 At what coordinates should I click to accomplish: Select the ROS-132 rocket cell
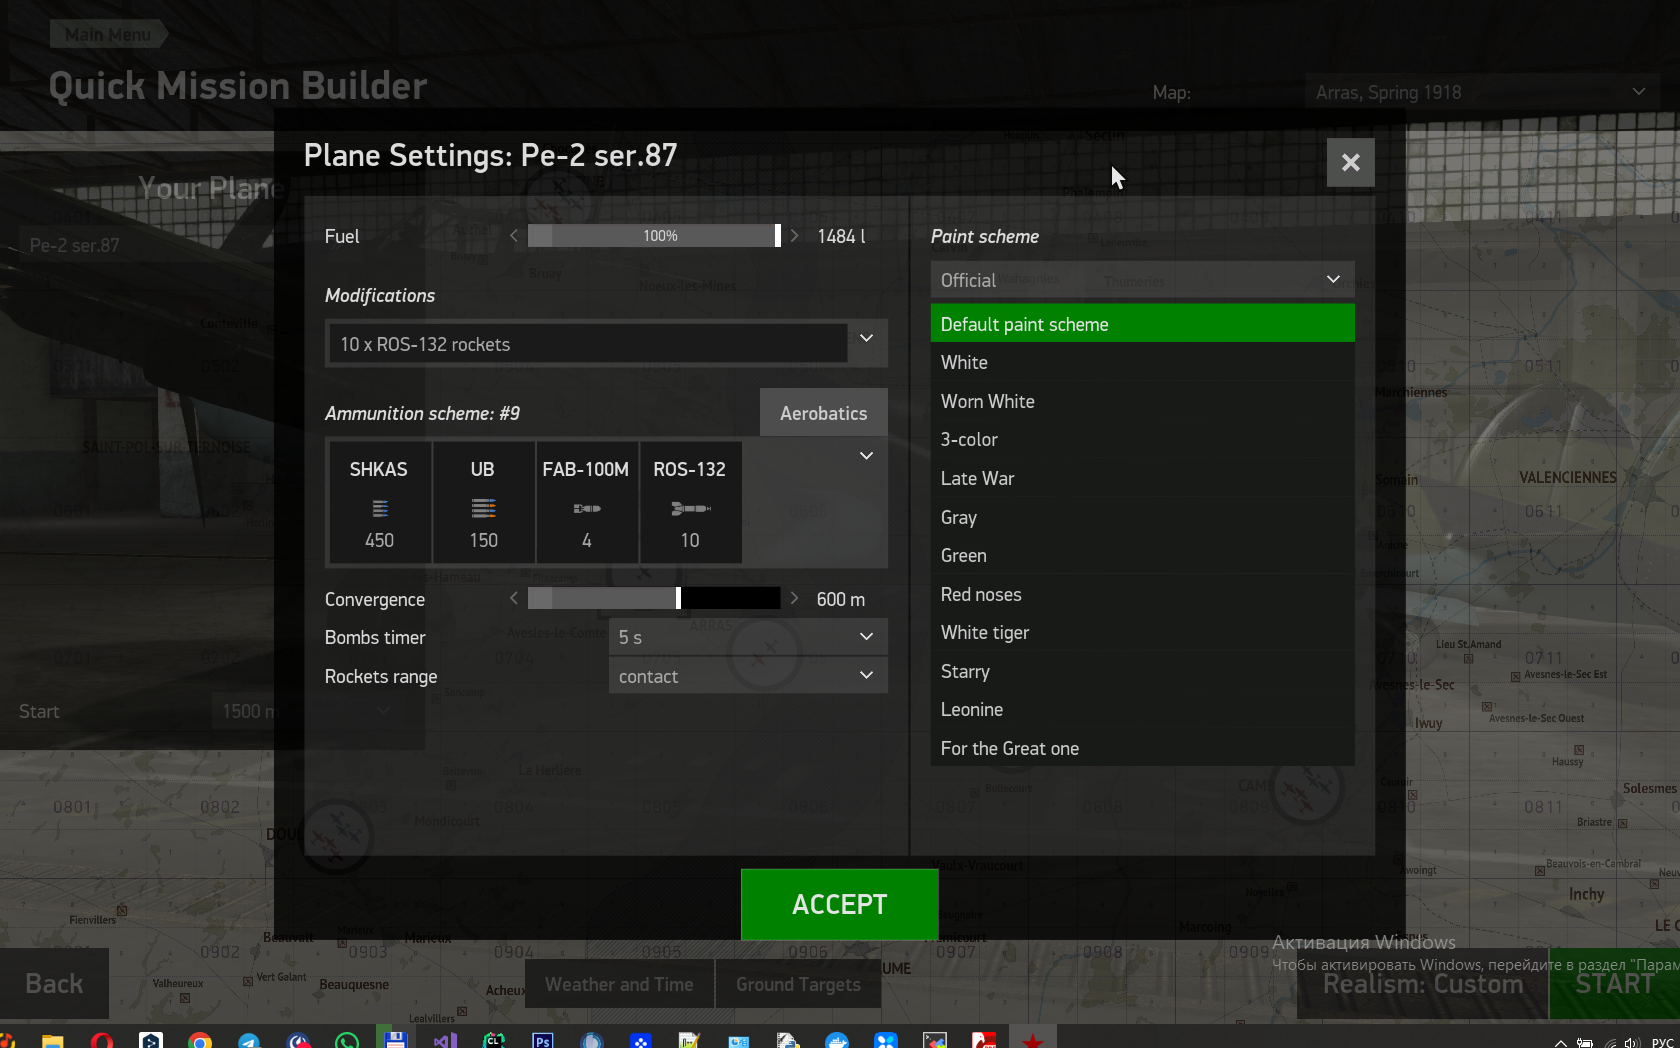coord(690,503)
